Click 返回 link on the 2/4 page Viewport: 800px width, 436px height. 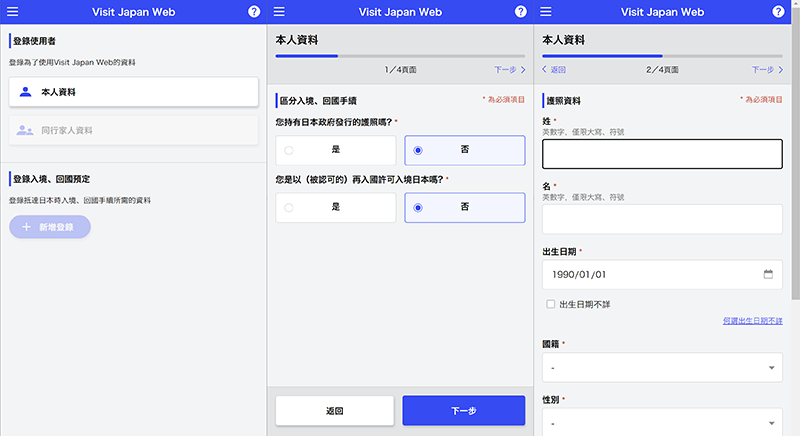(x=554, y=69)
